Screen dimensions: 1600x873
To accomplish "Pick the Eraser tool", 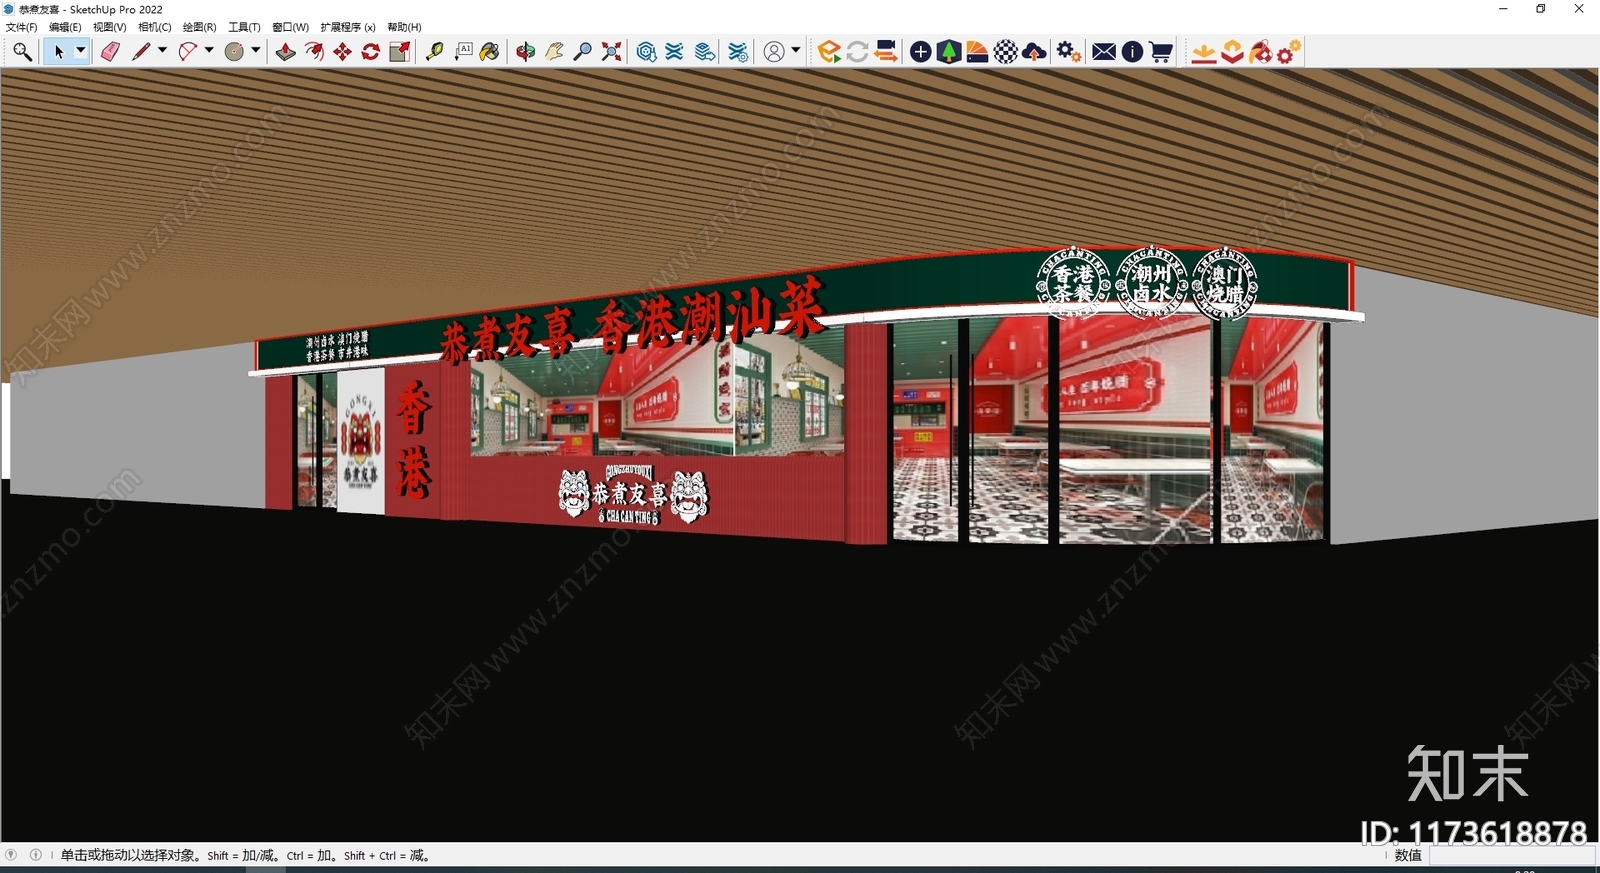I will tap(110, 52).
